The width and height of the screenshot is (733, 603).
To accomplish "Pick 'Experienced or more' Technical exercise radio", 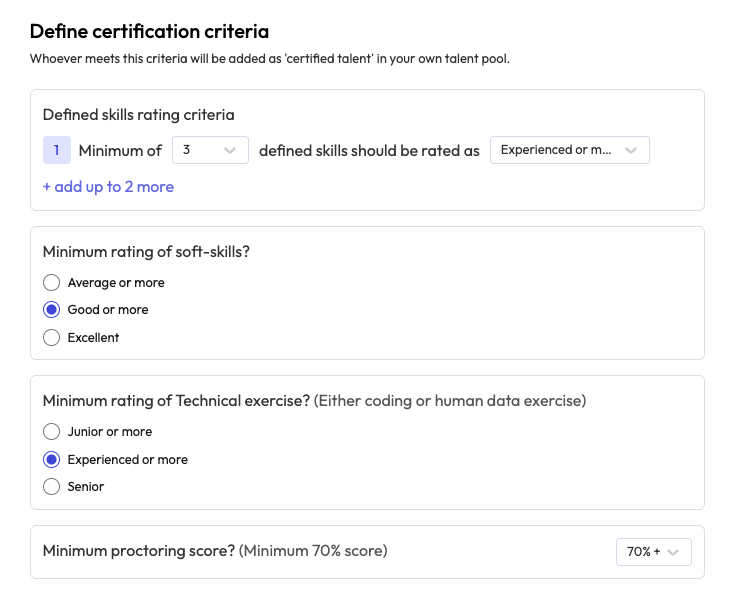I will pos(52,460).
